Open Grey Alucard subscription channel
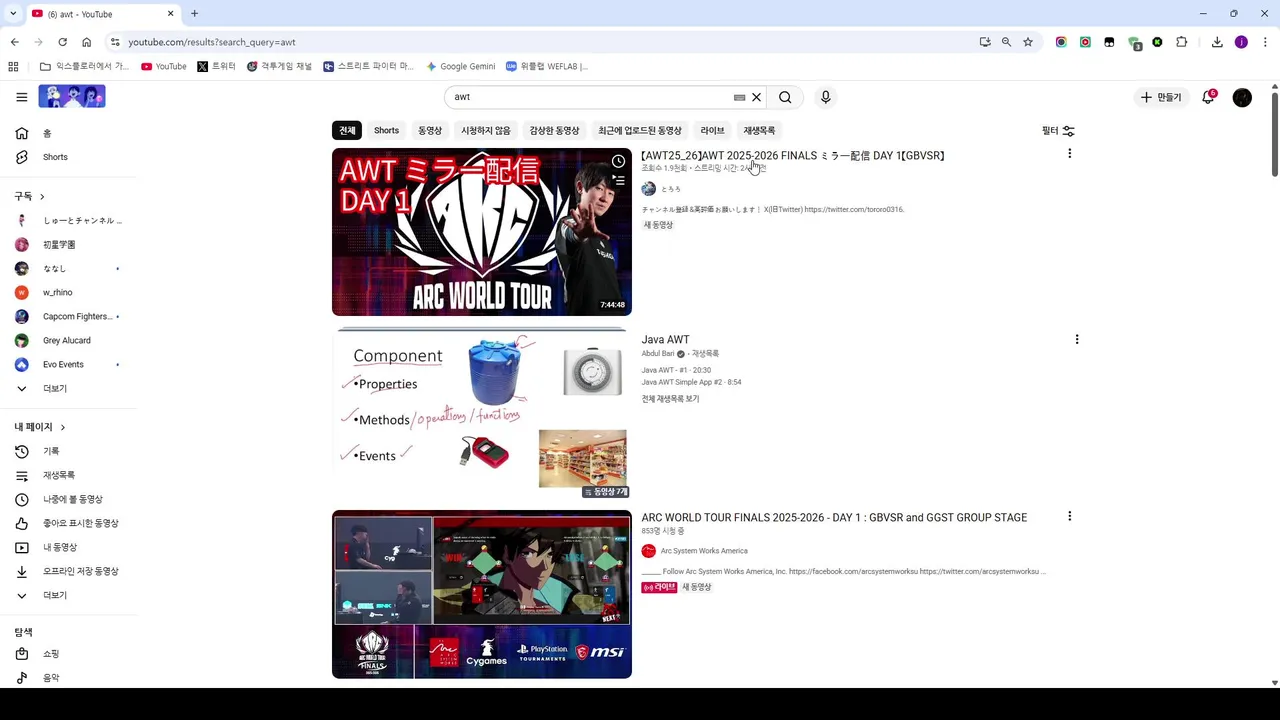1280x720 pixels. point(68,340)
